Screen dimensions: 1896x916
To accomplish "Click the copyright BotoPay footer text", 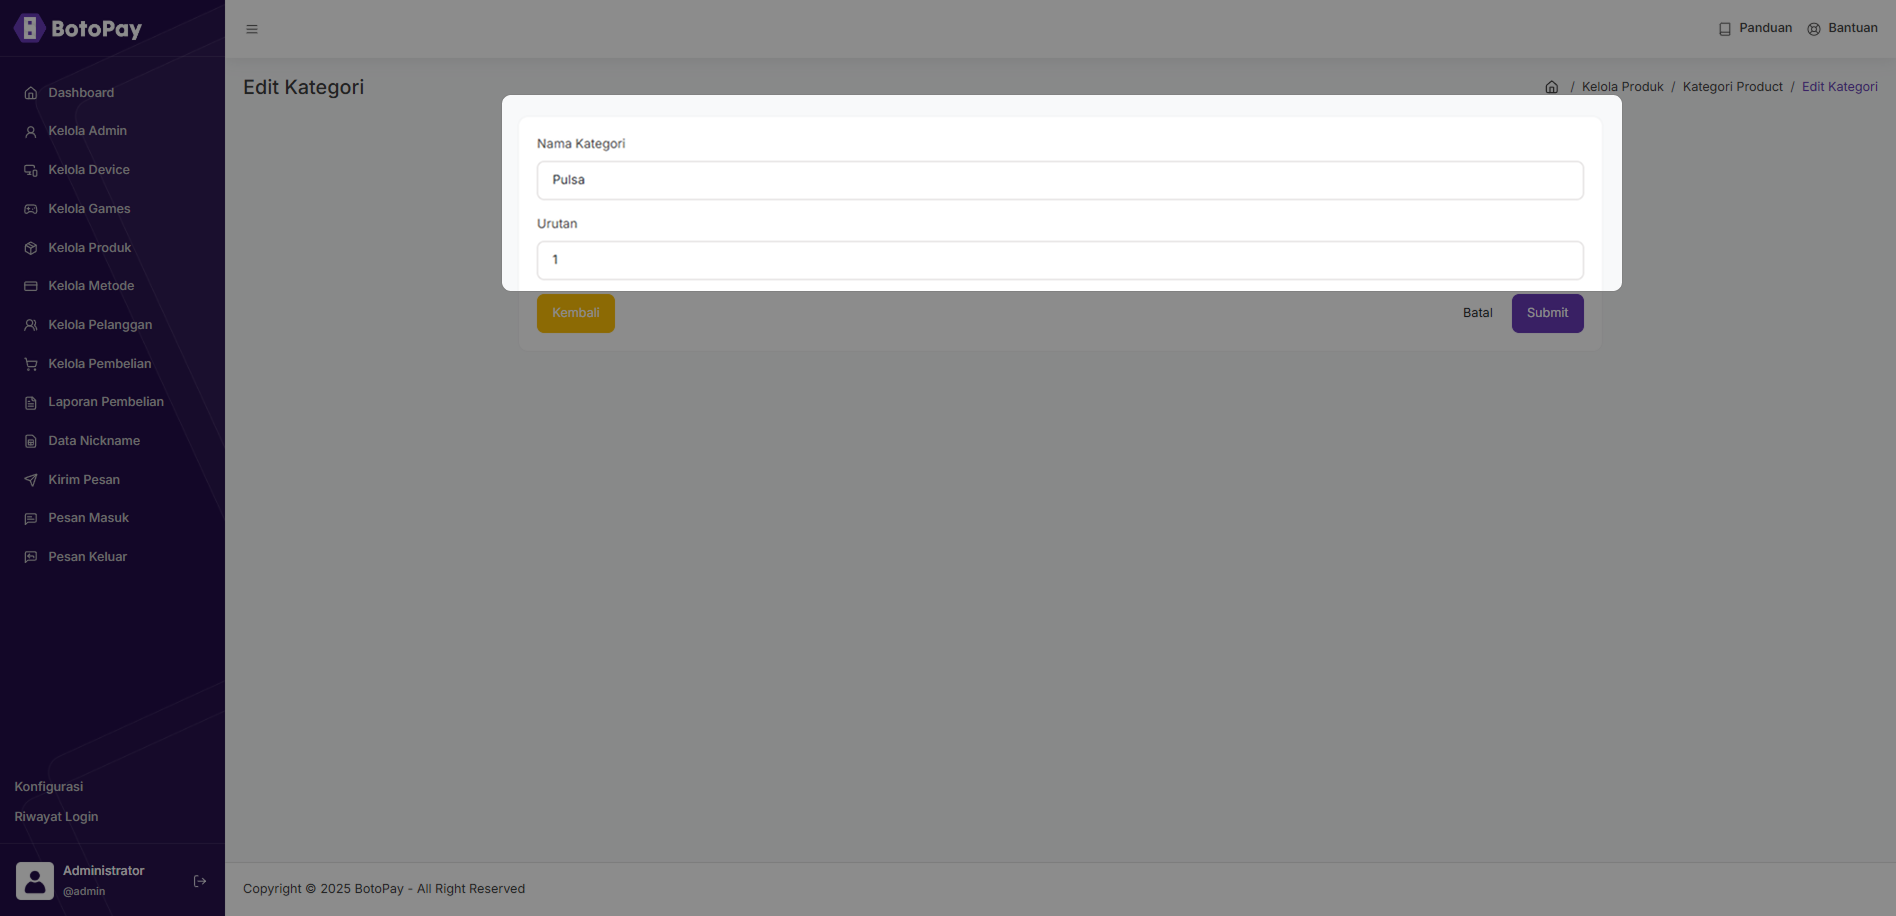I will (x=384, y=889).
